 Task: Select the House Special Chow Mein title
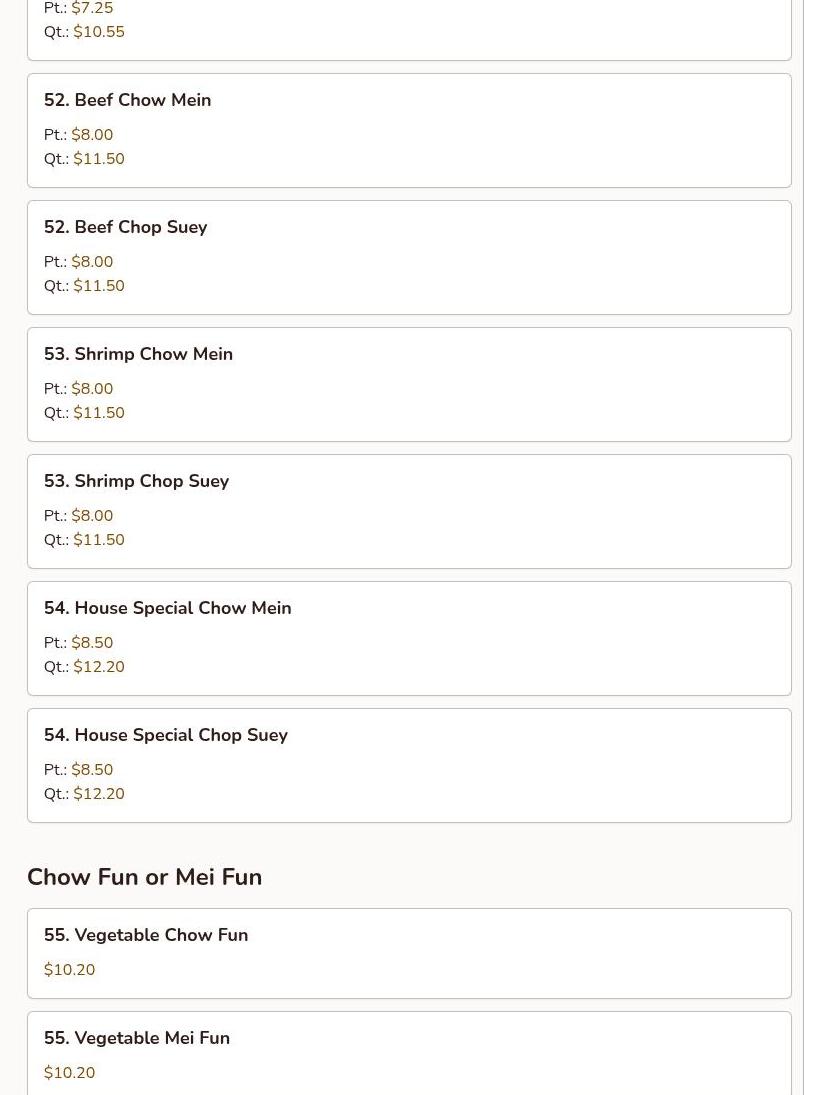(167, 608)
